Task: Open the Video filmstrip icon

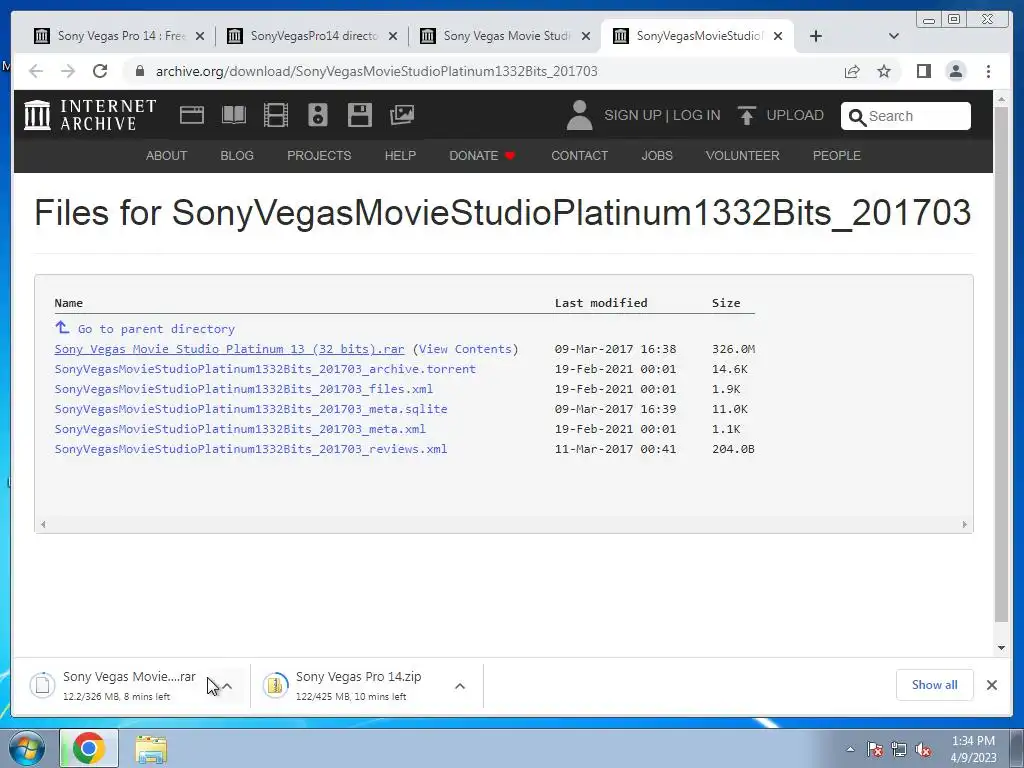Action: [x=276, y=115]
